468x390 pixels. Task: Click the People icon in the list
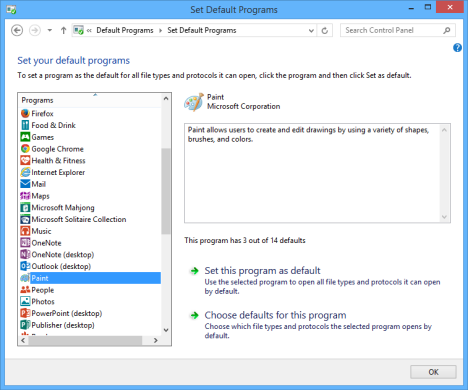pos(25,290)
